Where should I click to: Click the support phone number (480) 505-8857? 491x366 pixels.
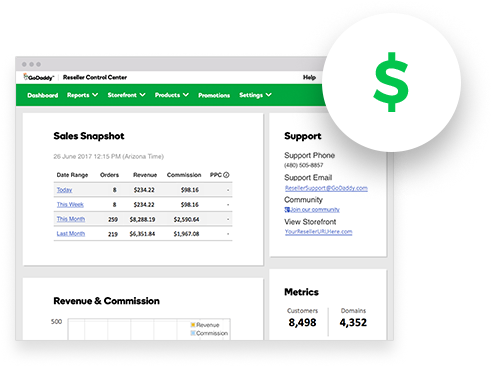pos(304,165)
